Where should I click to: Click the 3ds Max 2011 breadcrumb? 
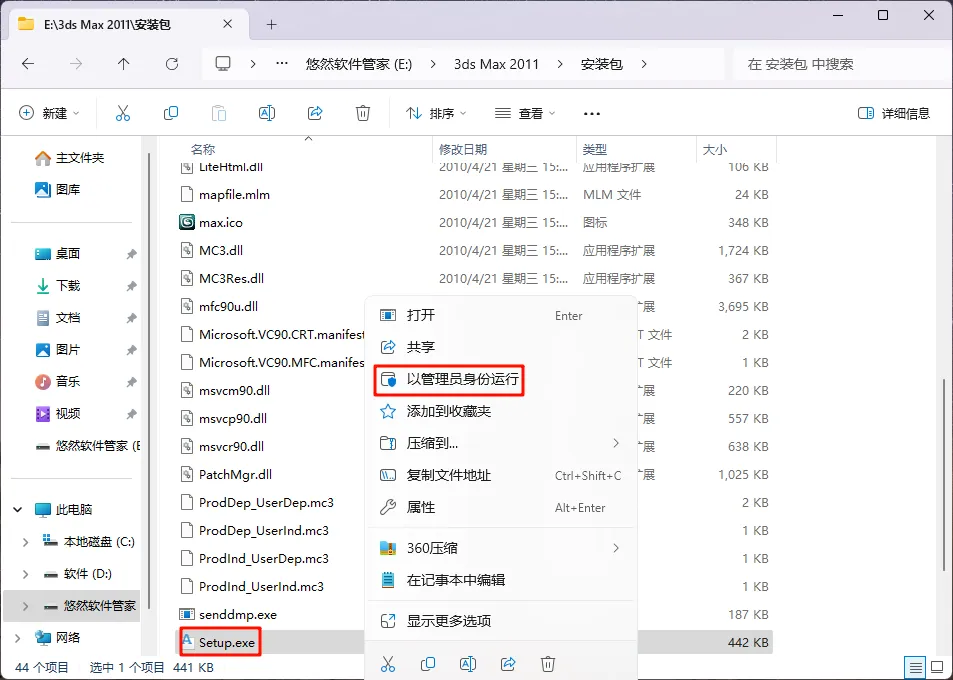pos(497,64)
